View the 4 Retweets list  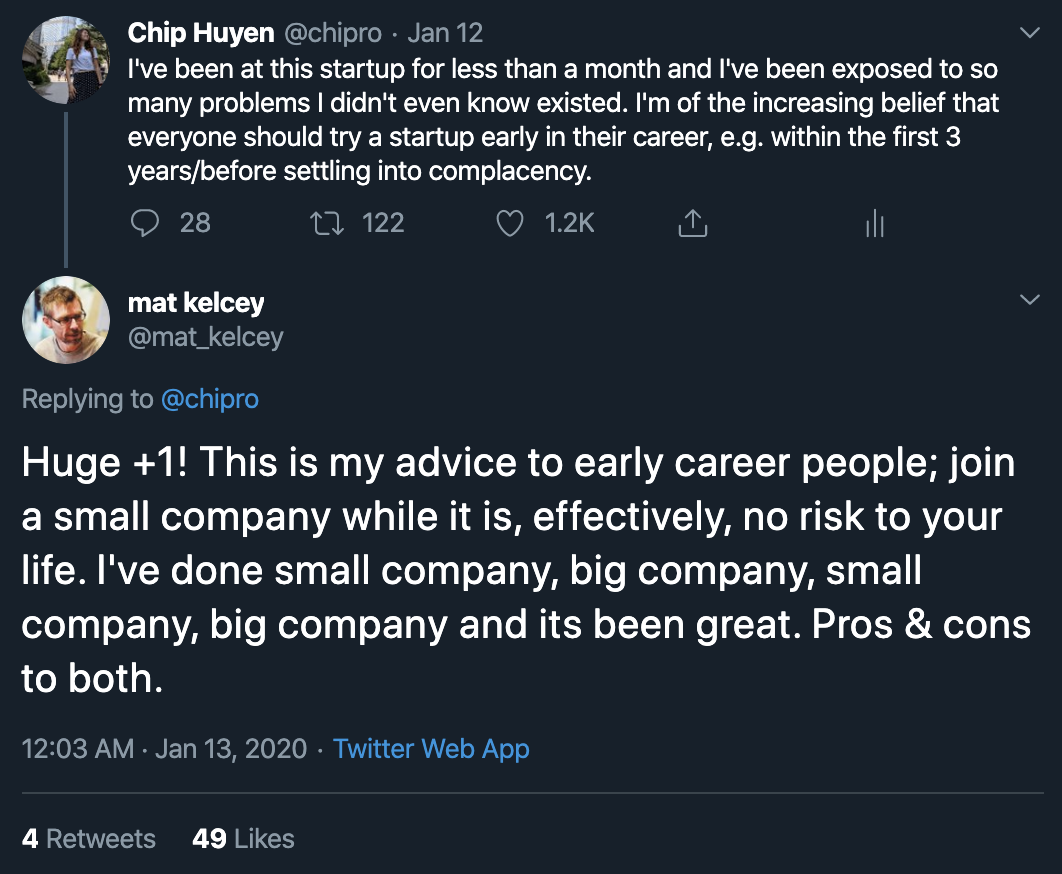click(89, 839)
